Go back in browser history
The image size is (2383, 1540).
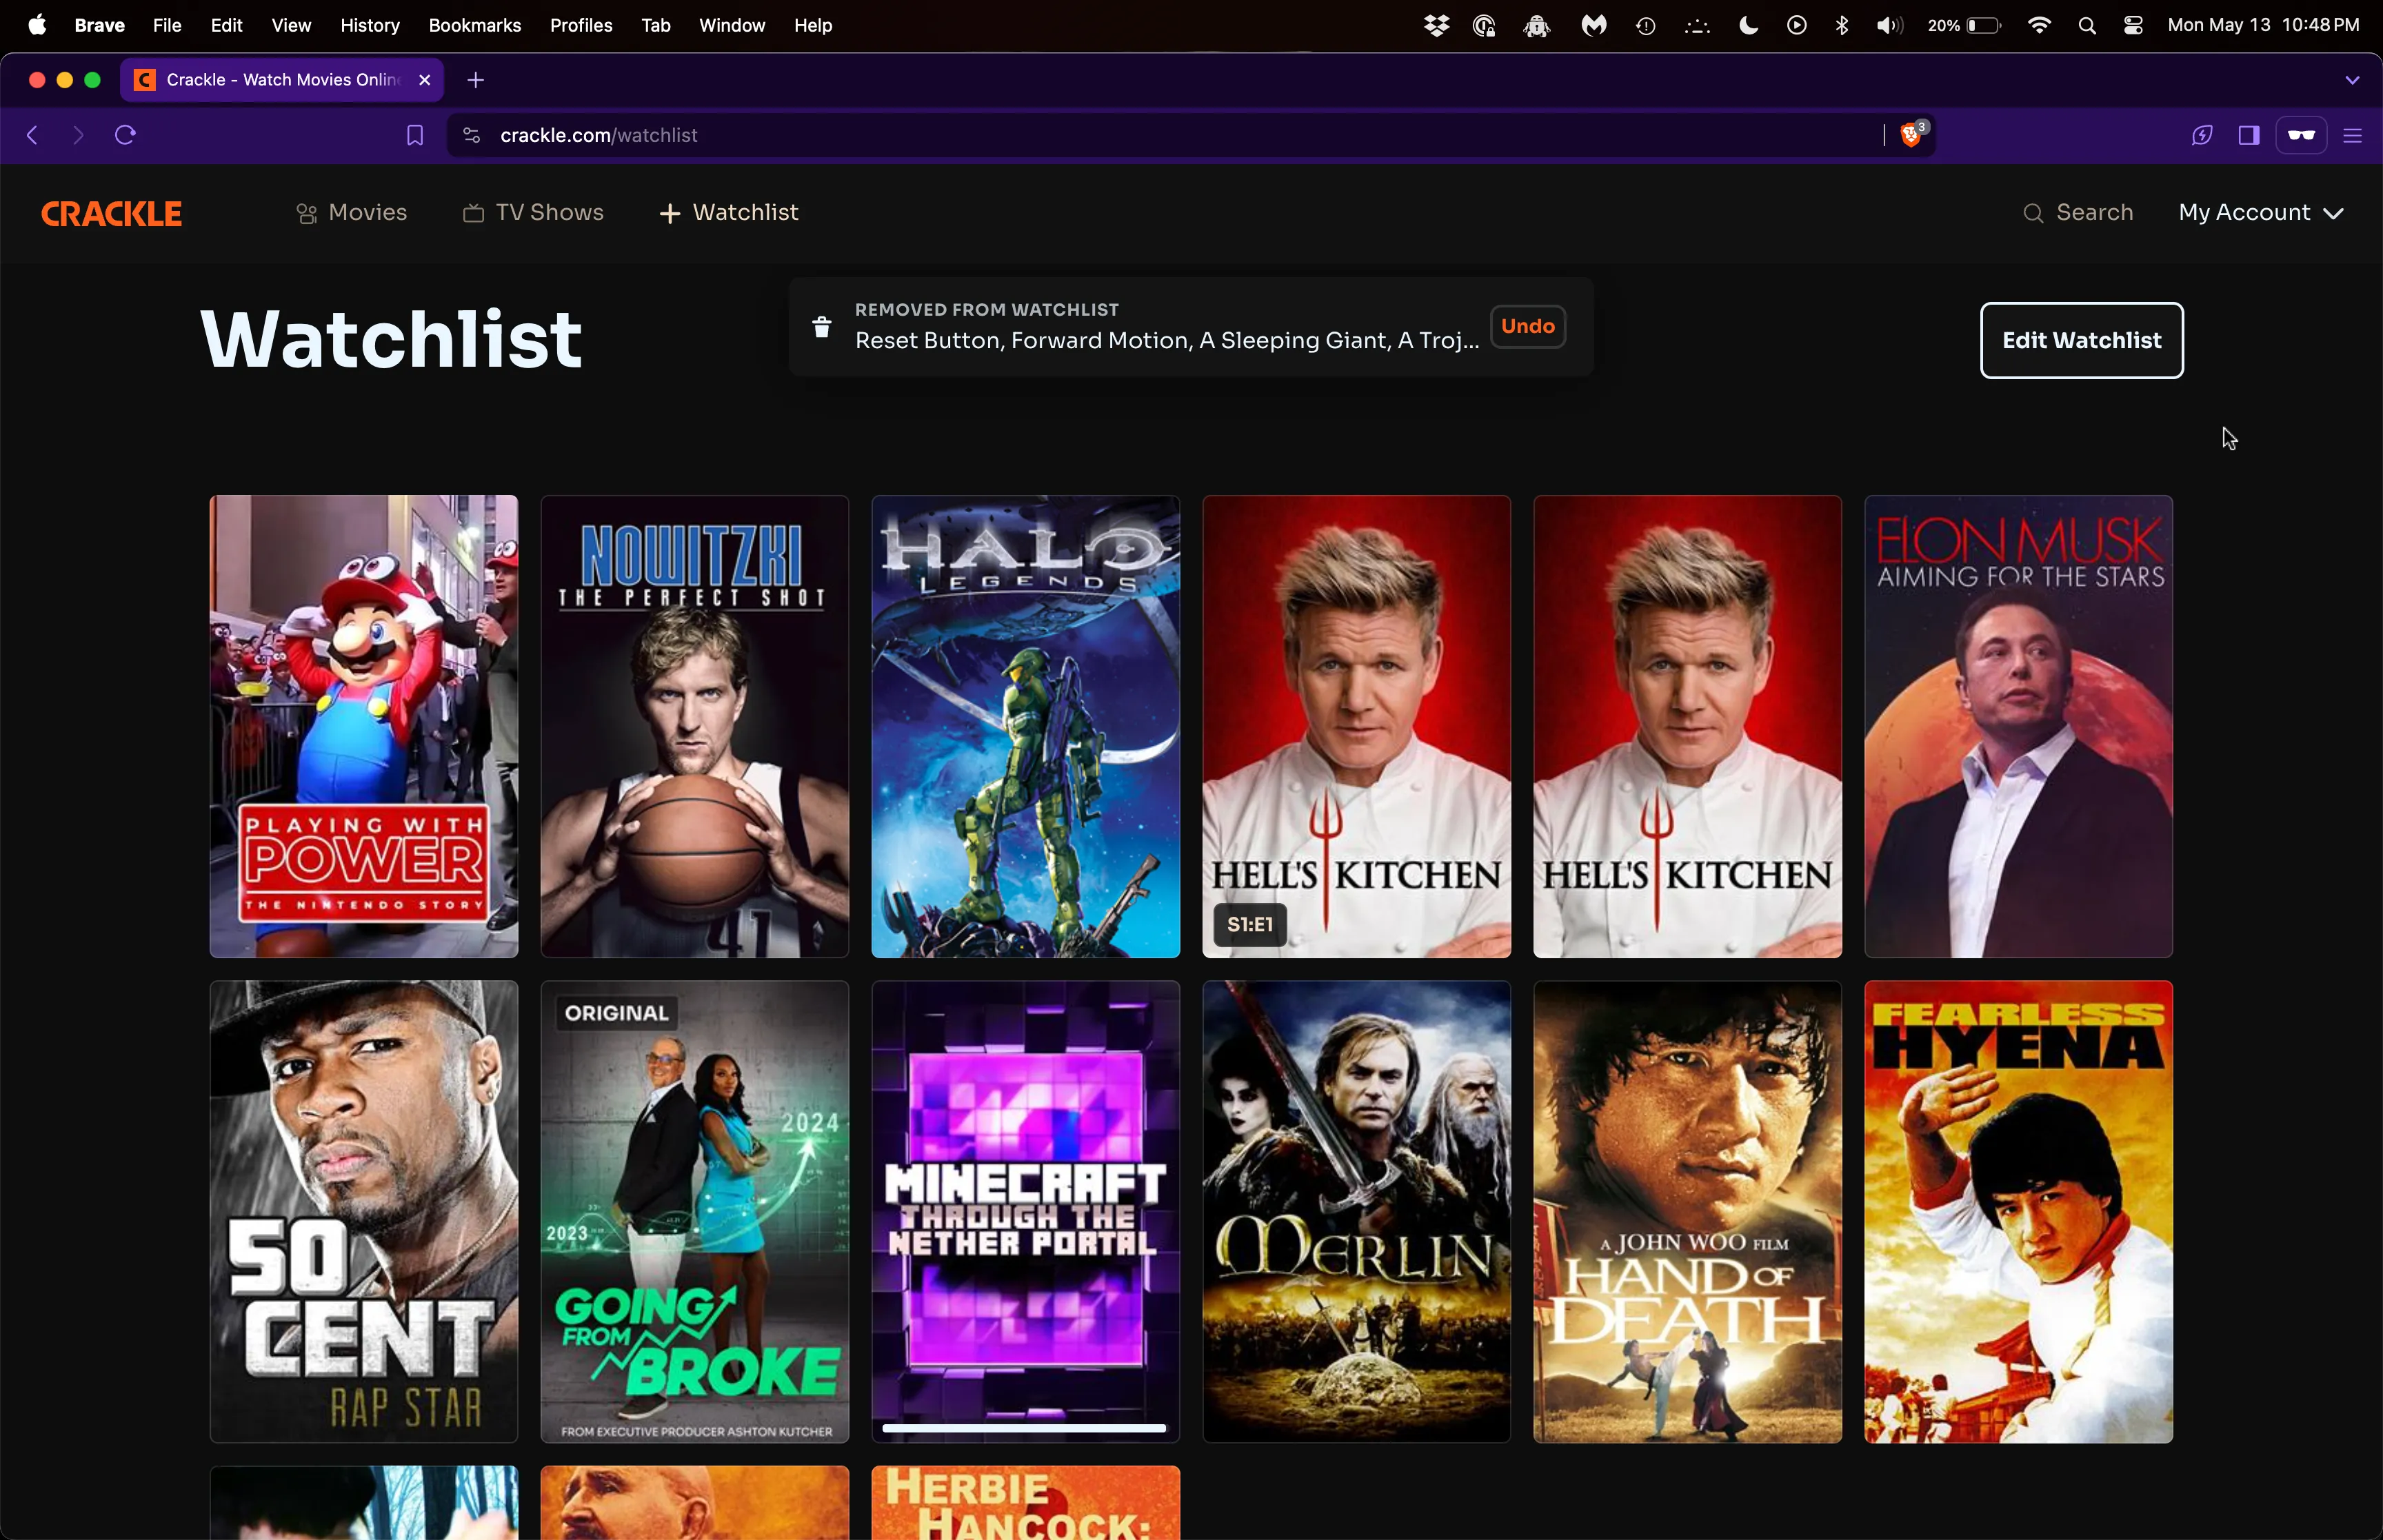[x=32, y=135]
